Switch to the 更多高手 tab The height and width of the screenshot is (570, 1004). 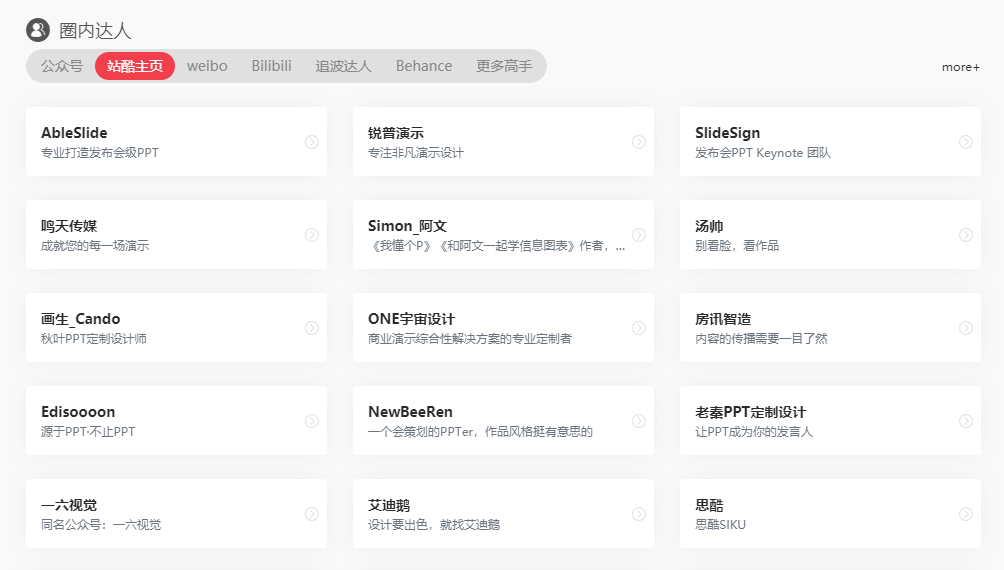point(504,66)
